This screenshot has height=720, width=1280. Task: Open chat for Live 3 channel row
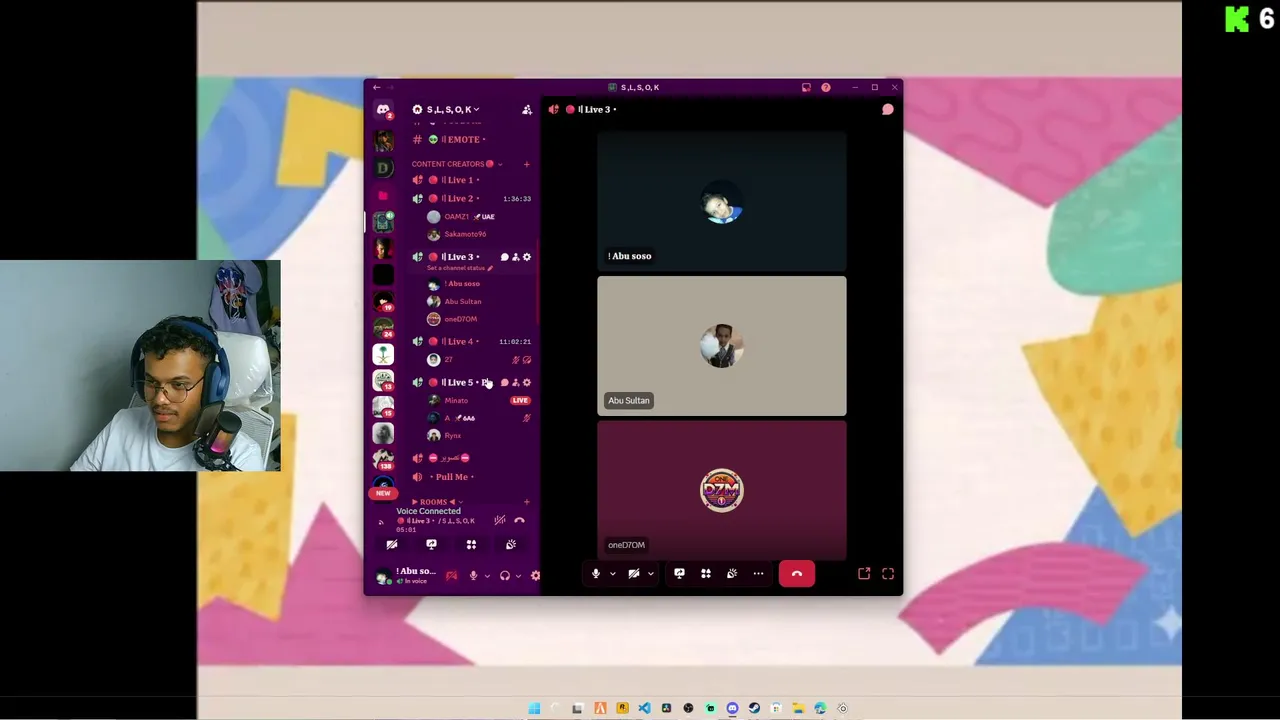[504, 257]
